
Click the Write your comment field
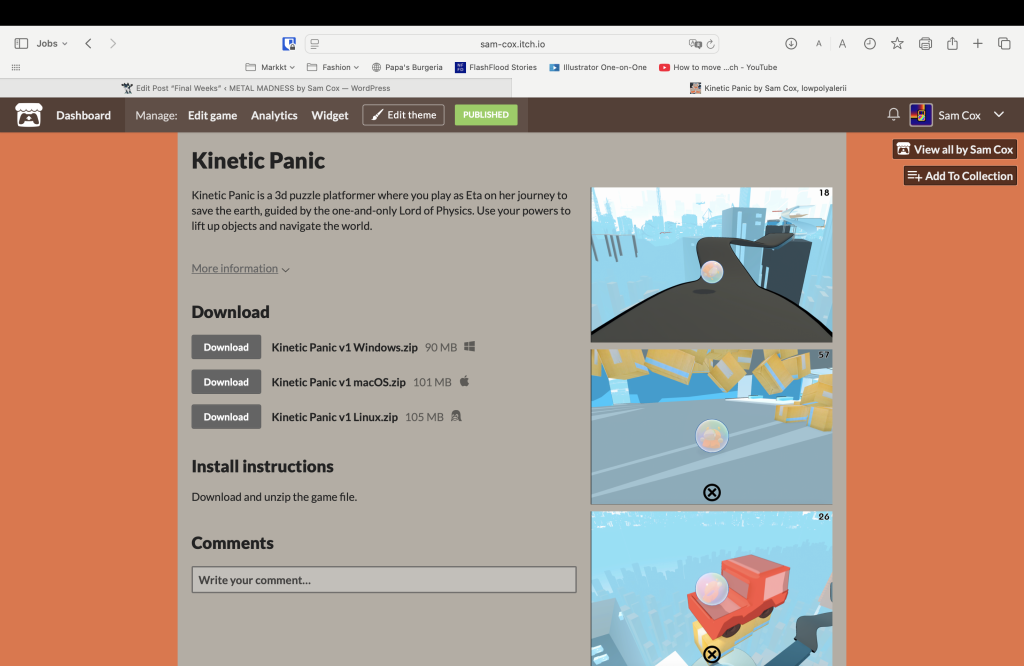point(384,580)
